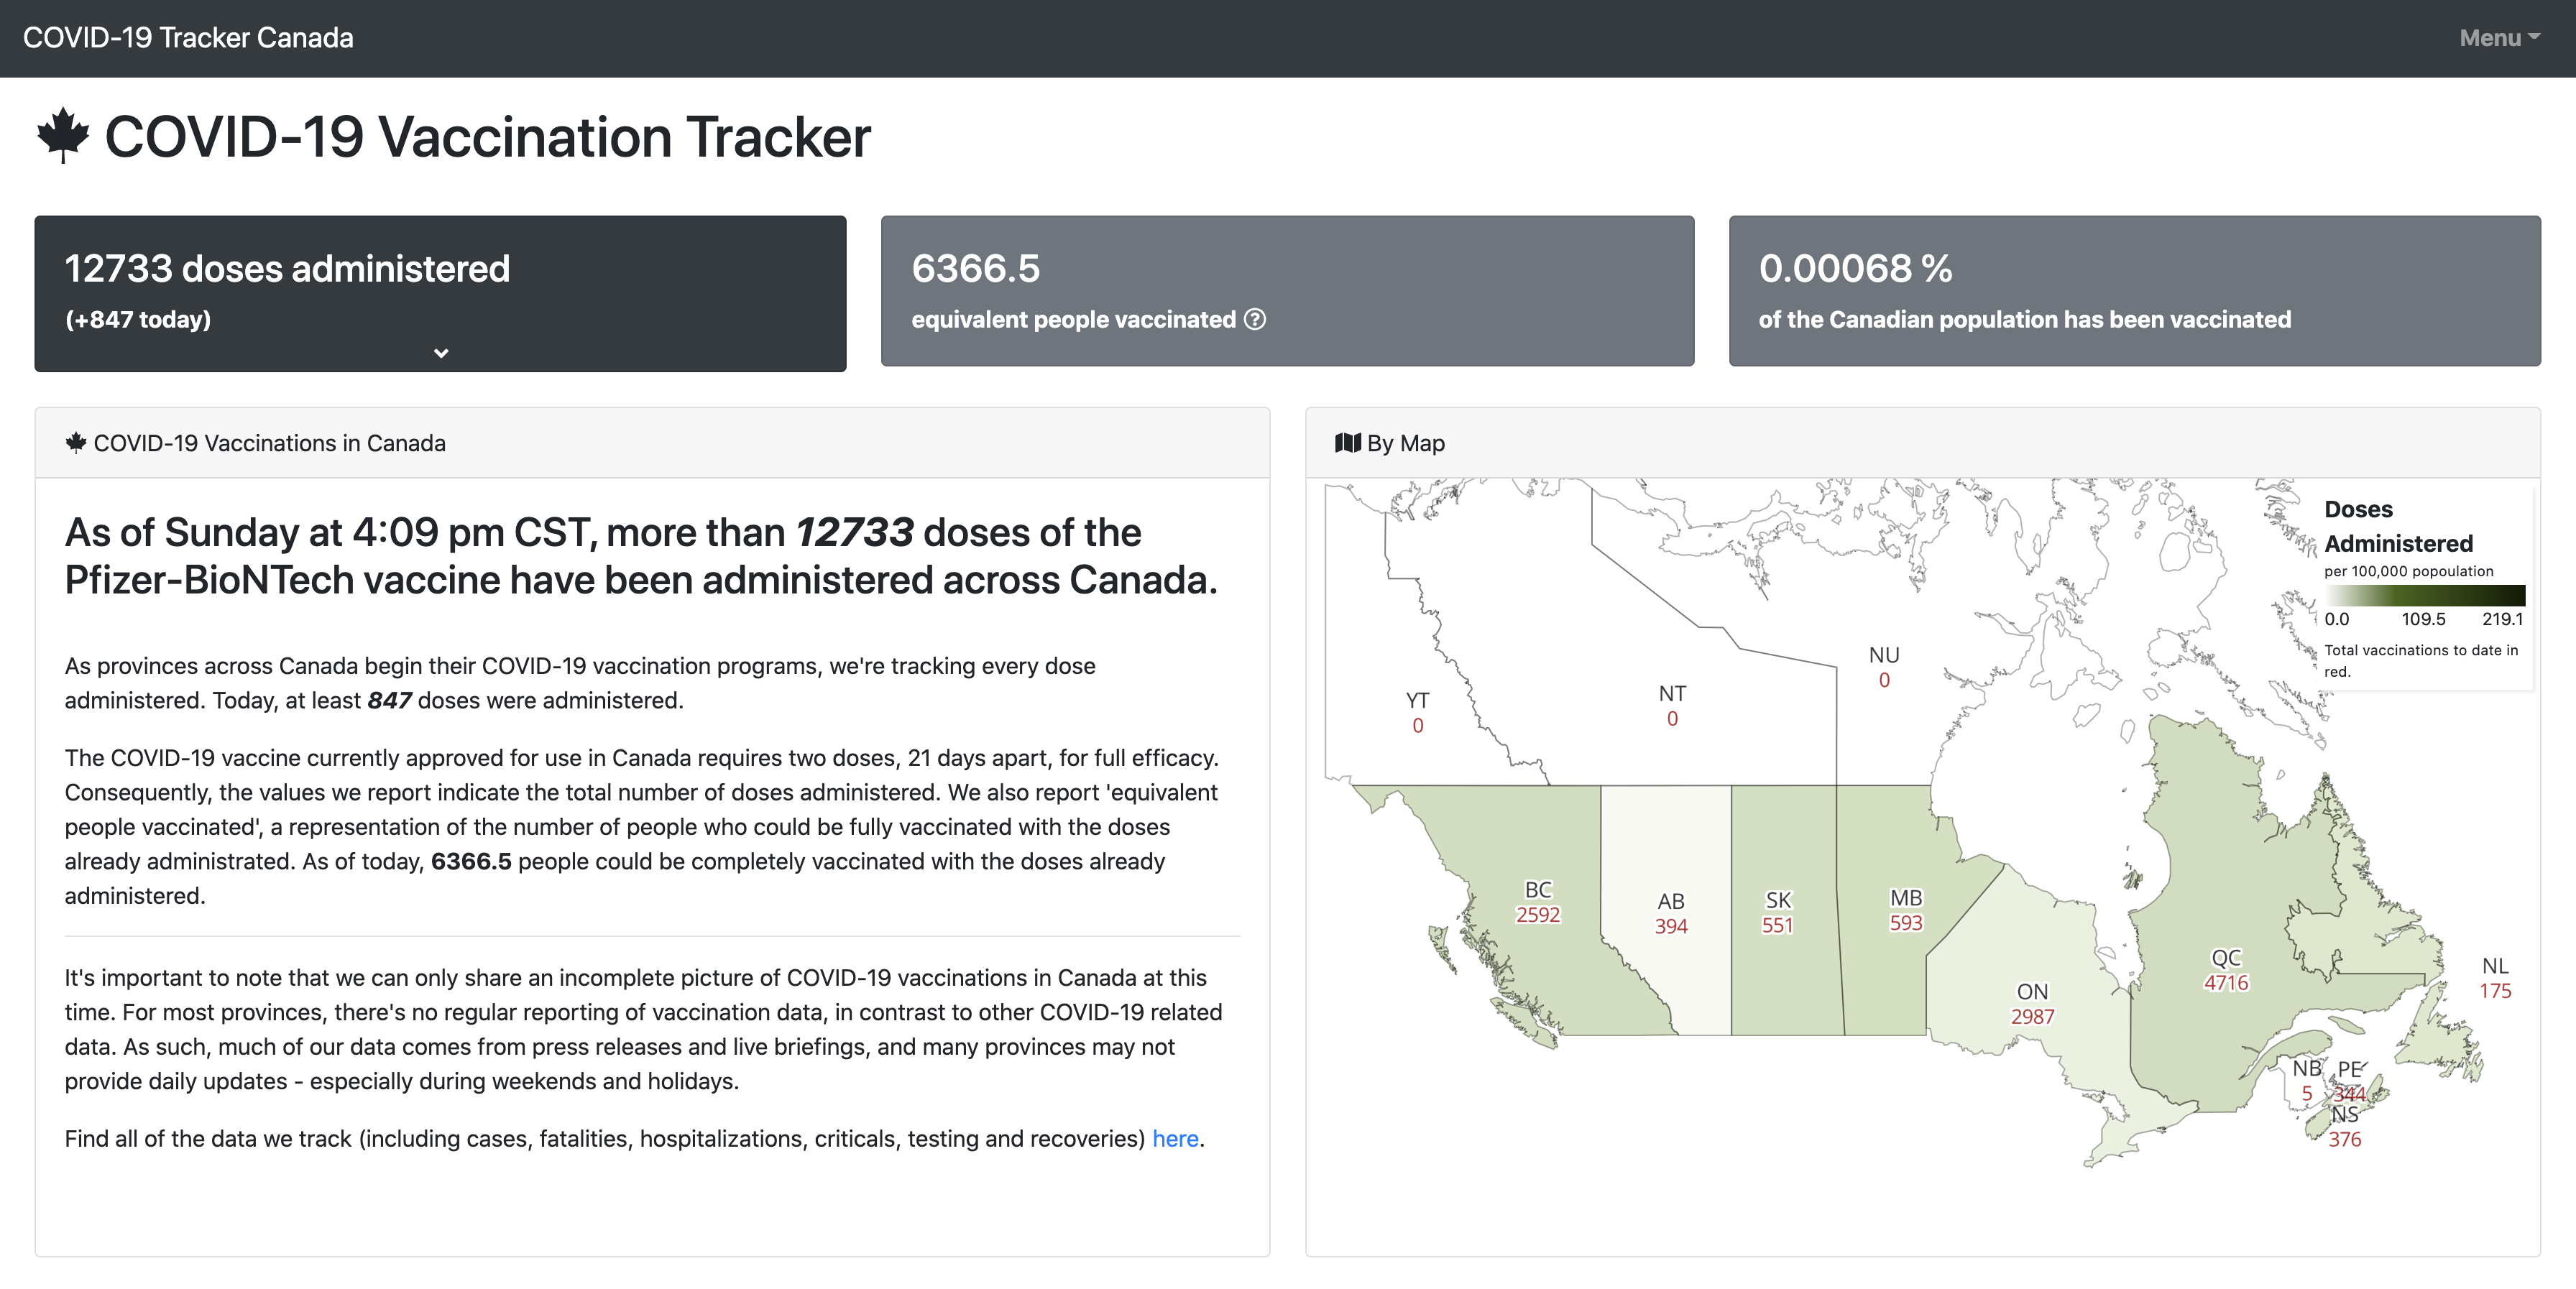Viewport: 2576px width, 1289px height.
Task: Open the 'here' data link
Action: 1175,1138
